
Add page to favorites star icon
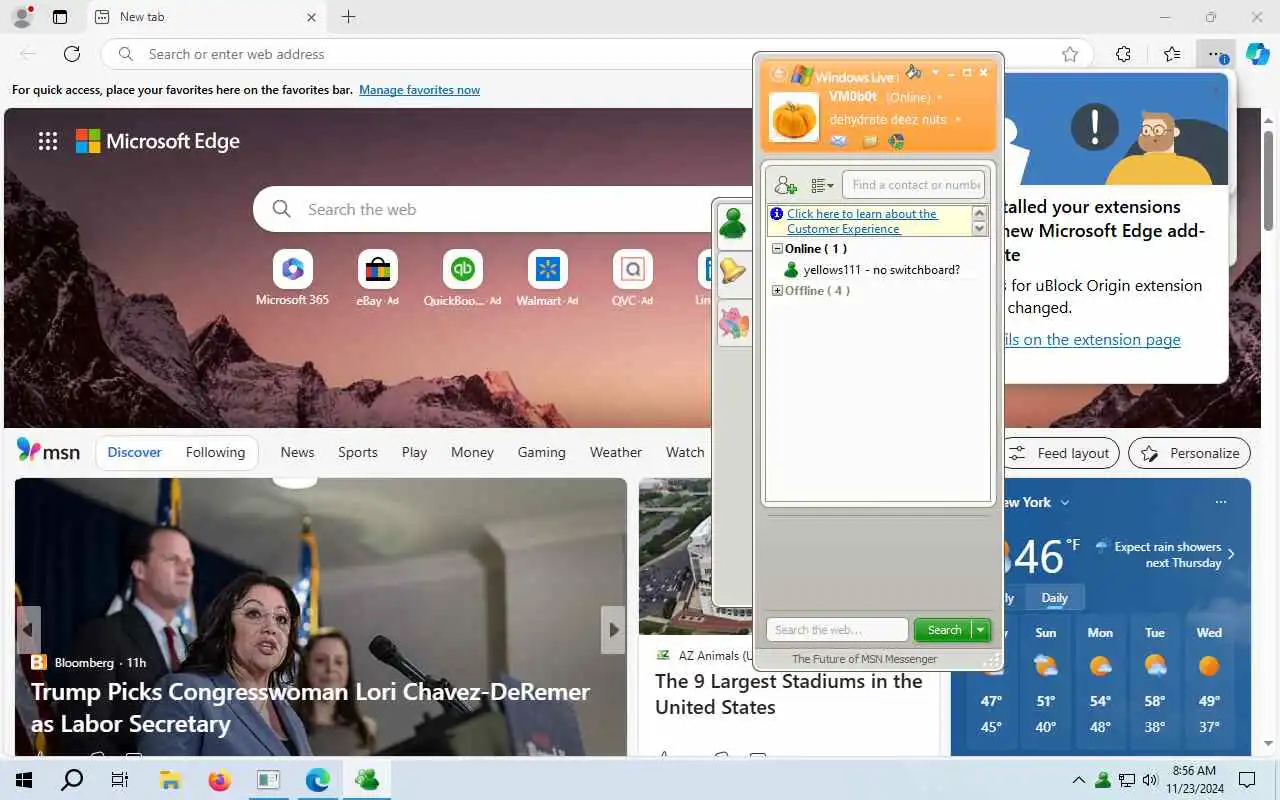click(1070, 54)
